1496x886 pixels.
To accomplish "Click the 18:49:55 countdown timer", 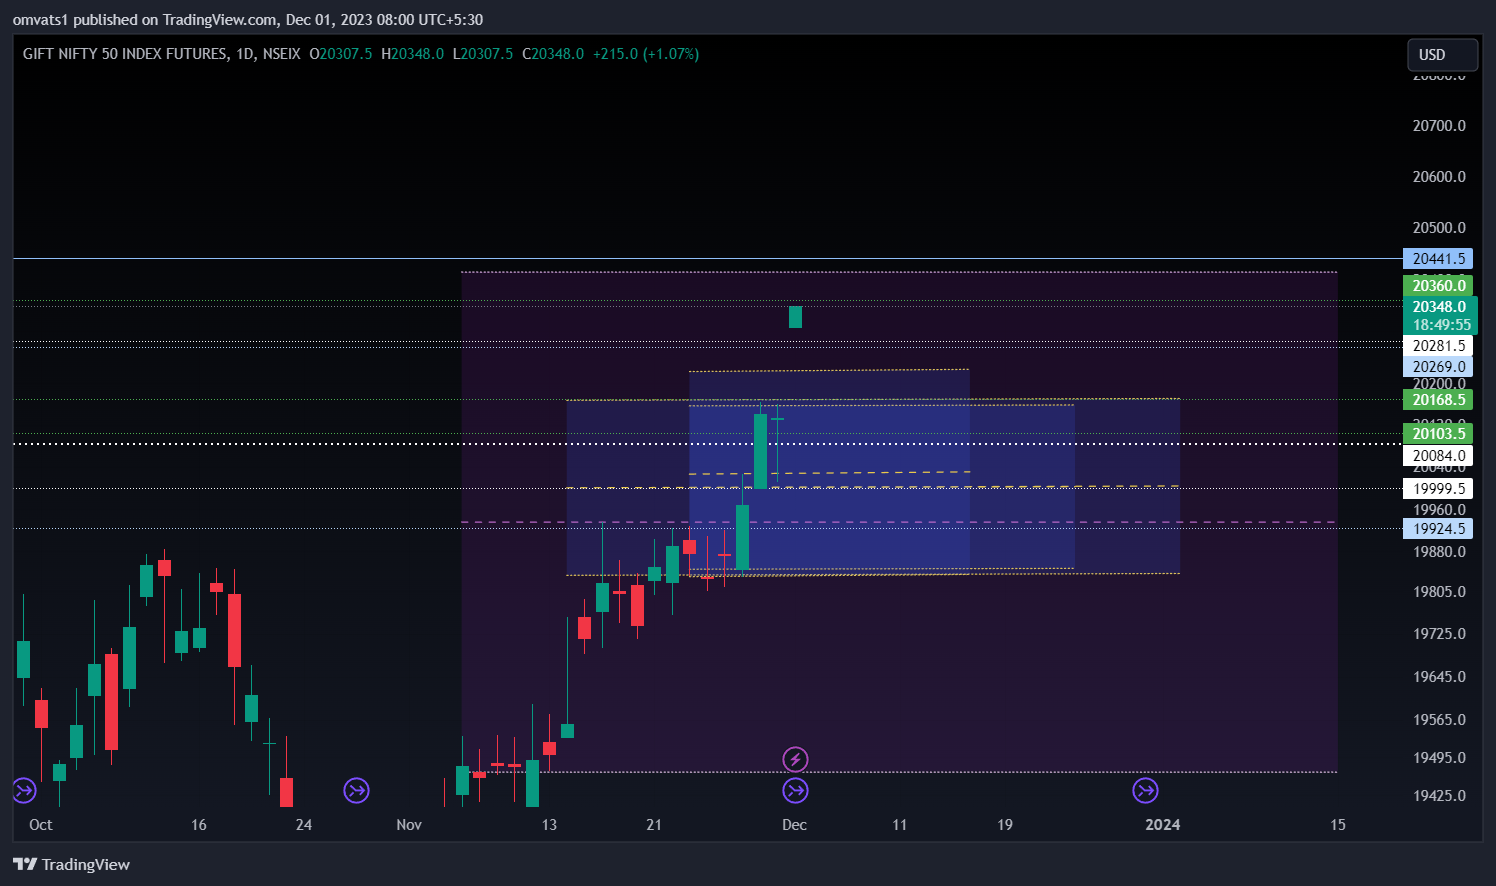I will pos(1441,325).
